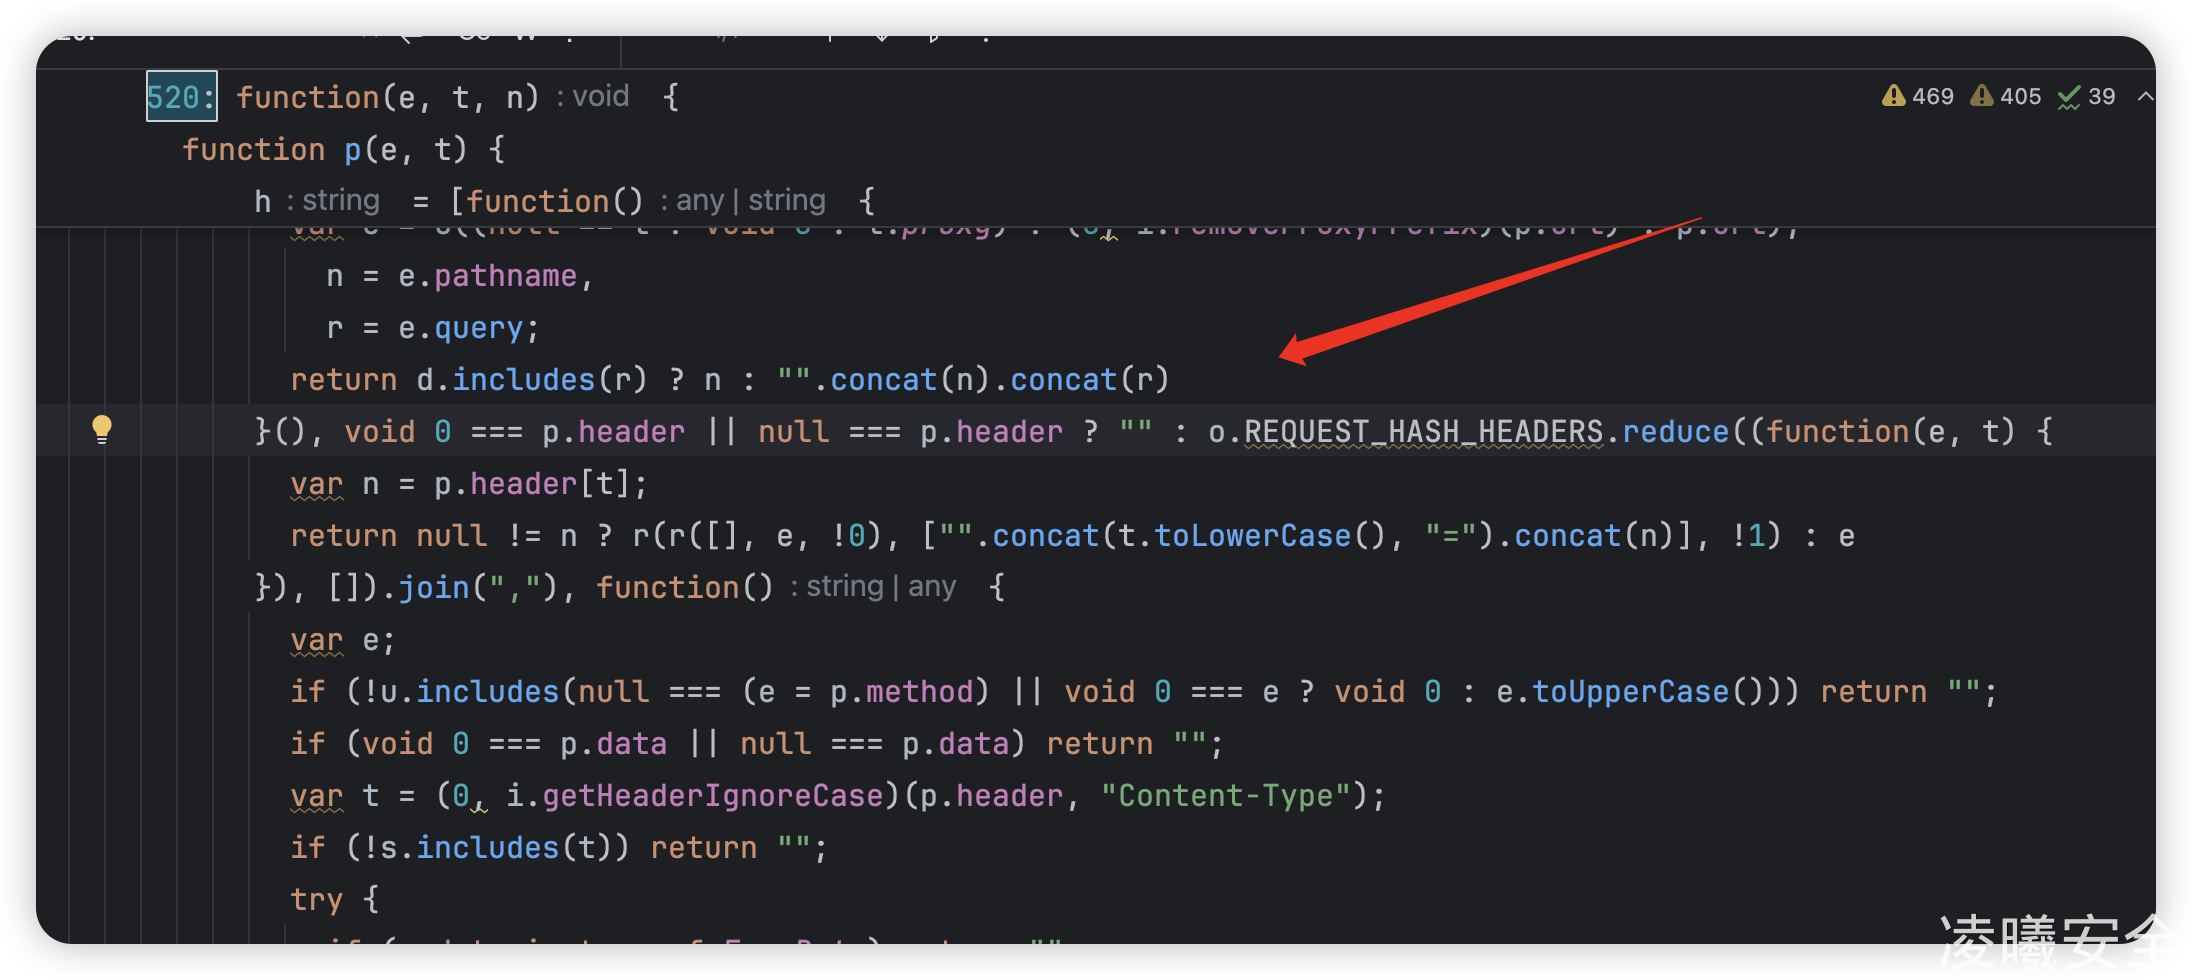Click sticky header 'function p(e, t)'
Viewport: 2192px width, 980px height.
[x=343, y=149]
